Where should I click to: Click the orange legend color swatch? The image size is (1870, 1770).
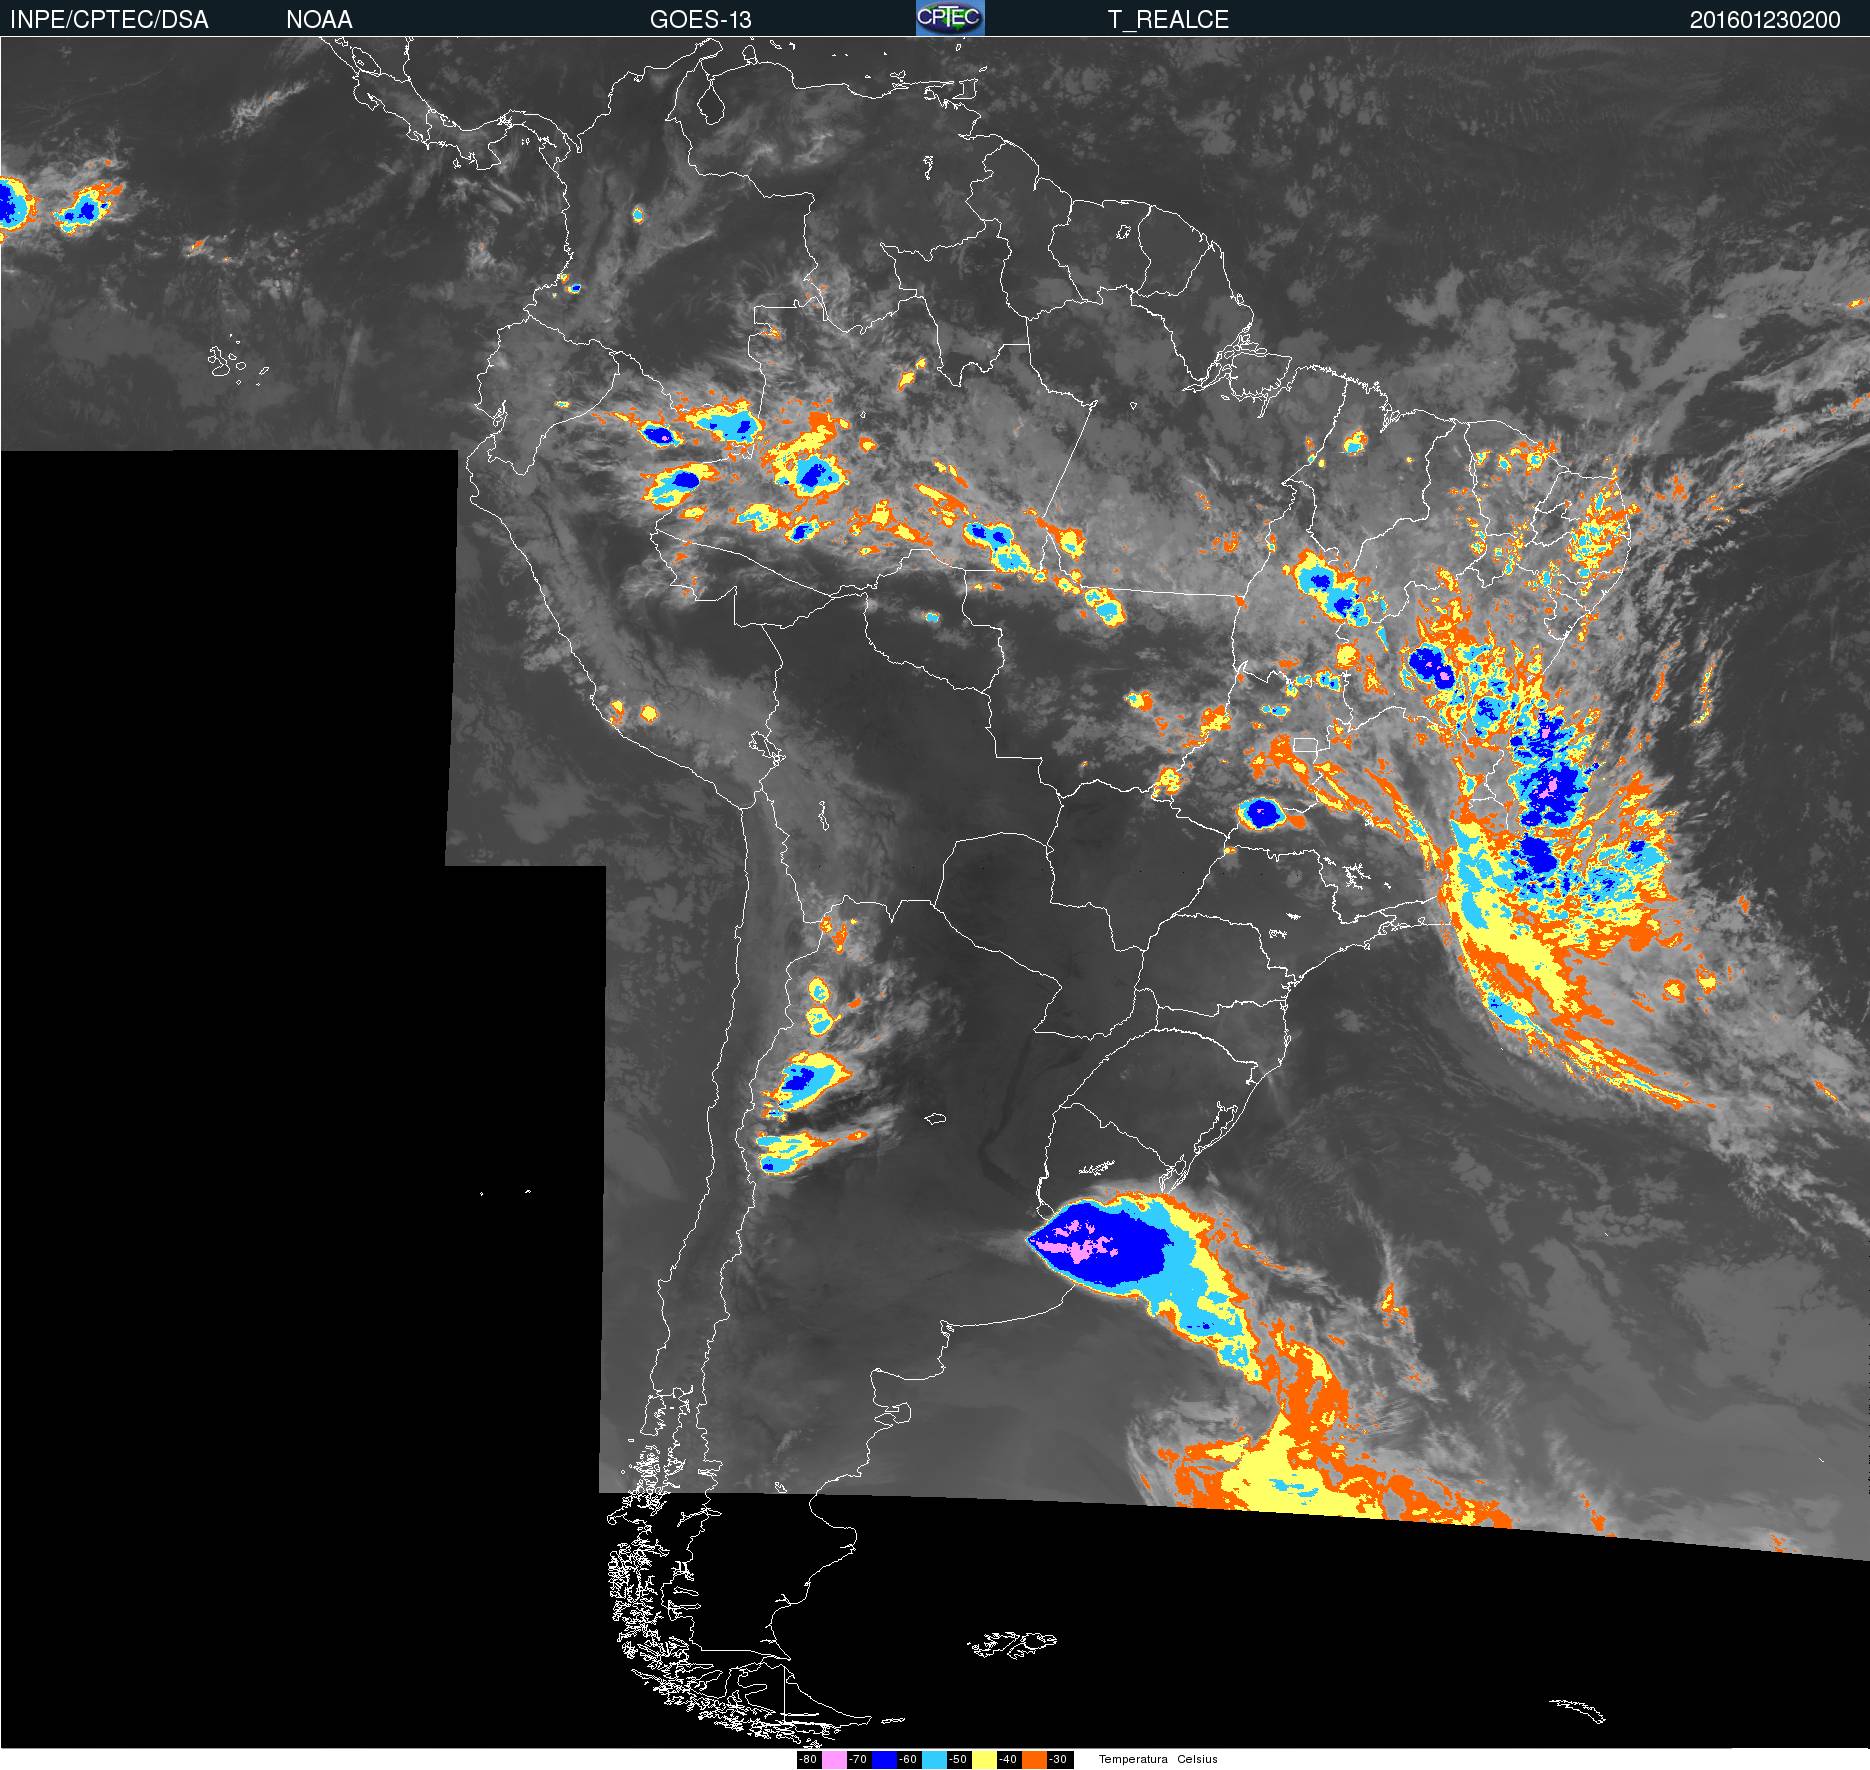click(x=1034, y=1760)
